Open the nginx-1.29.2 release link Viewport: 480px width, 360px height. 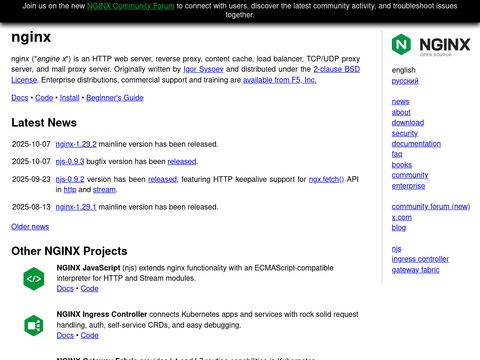click(x=76, y=144)
